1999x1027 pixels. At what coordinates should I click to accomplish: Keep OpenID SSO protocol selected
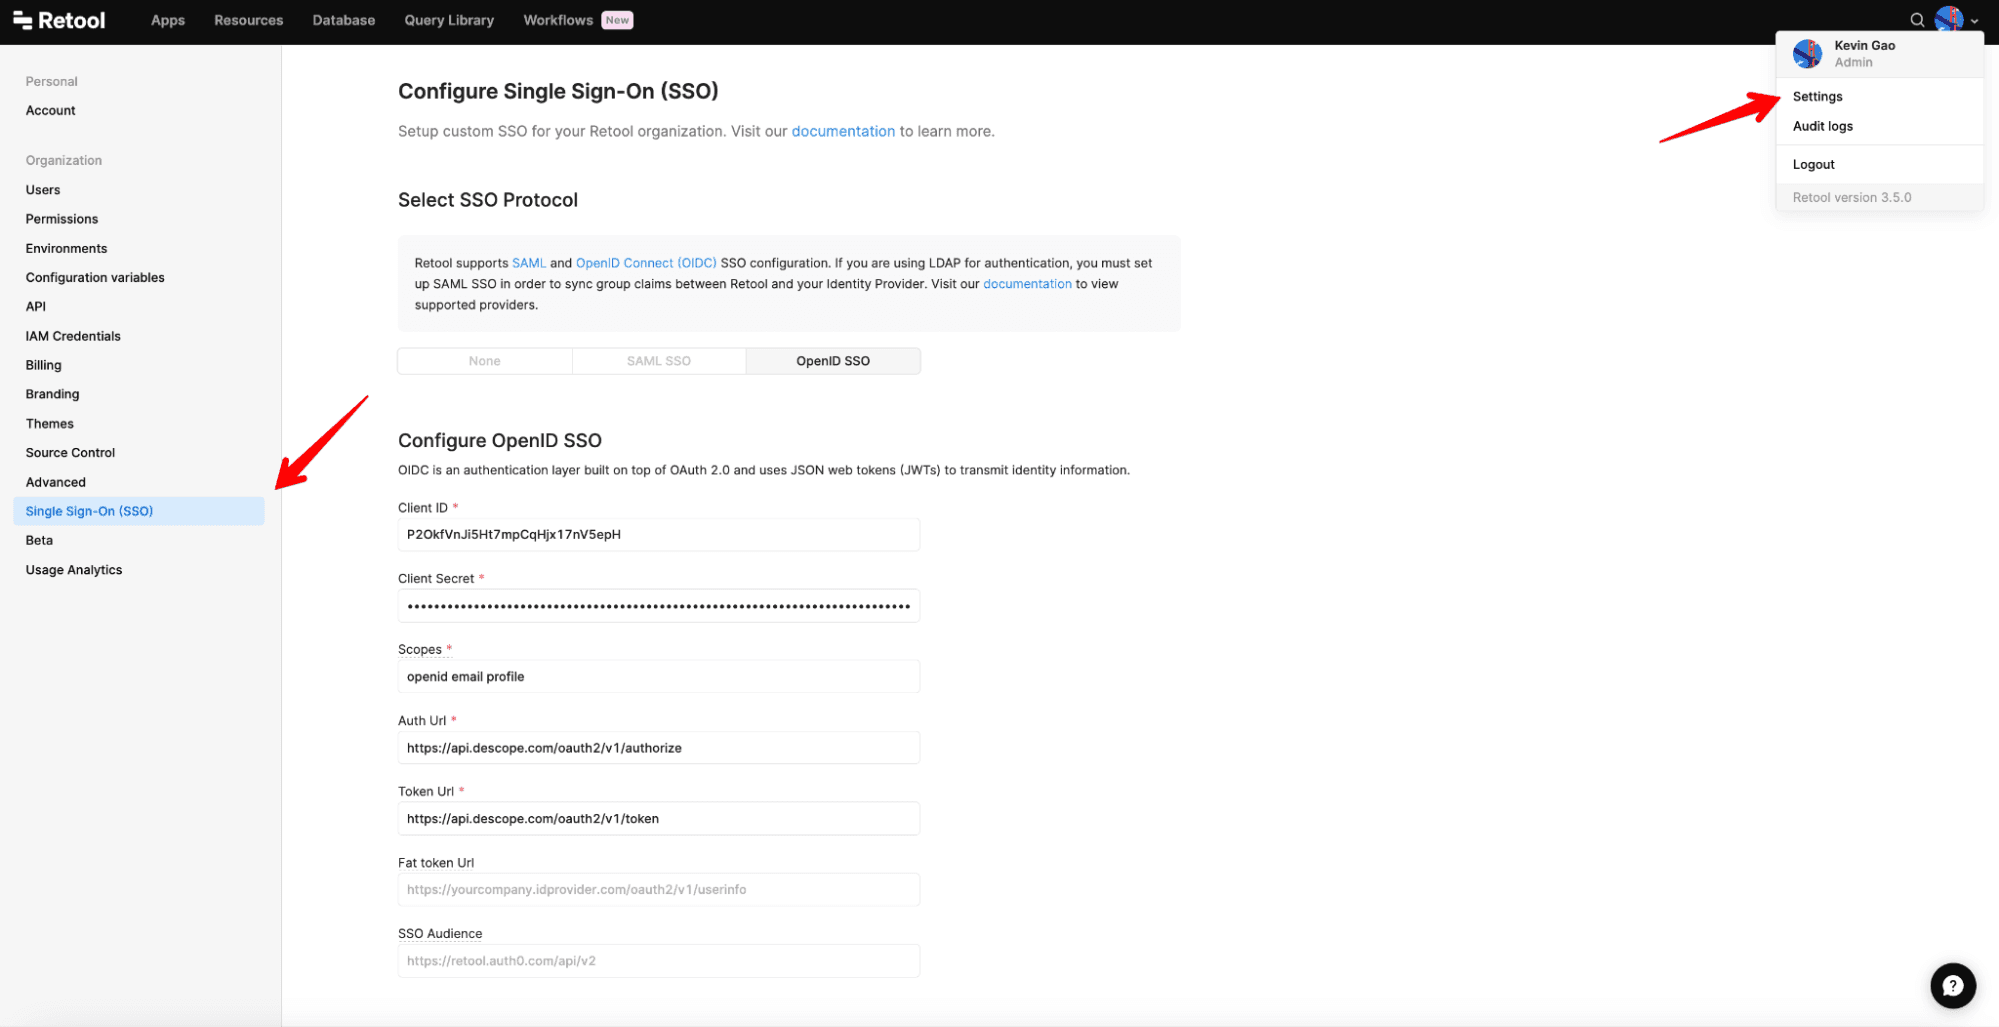click(x=832, y=360)
